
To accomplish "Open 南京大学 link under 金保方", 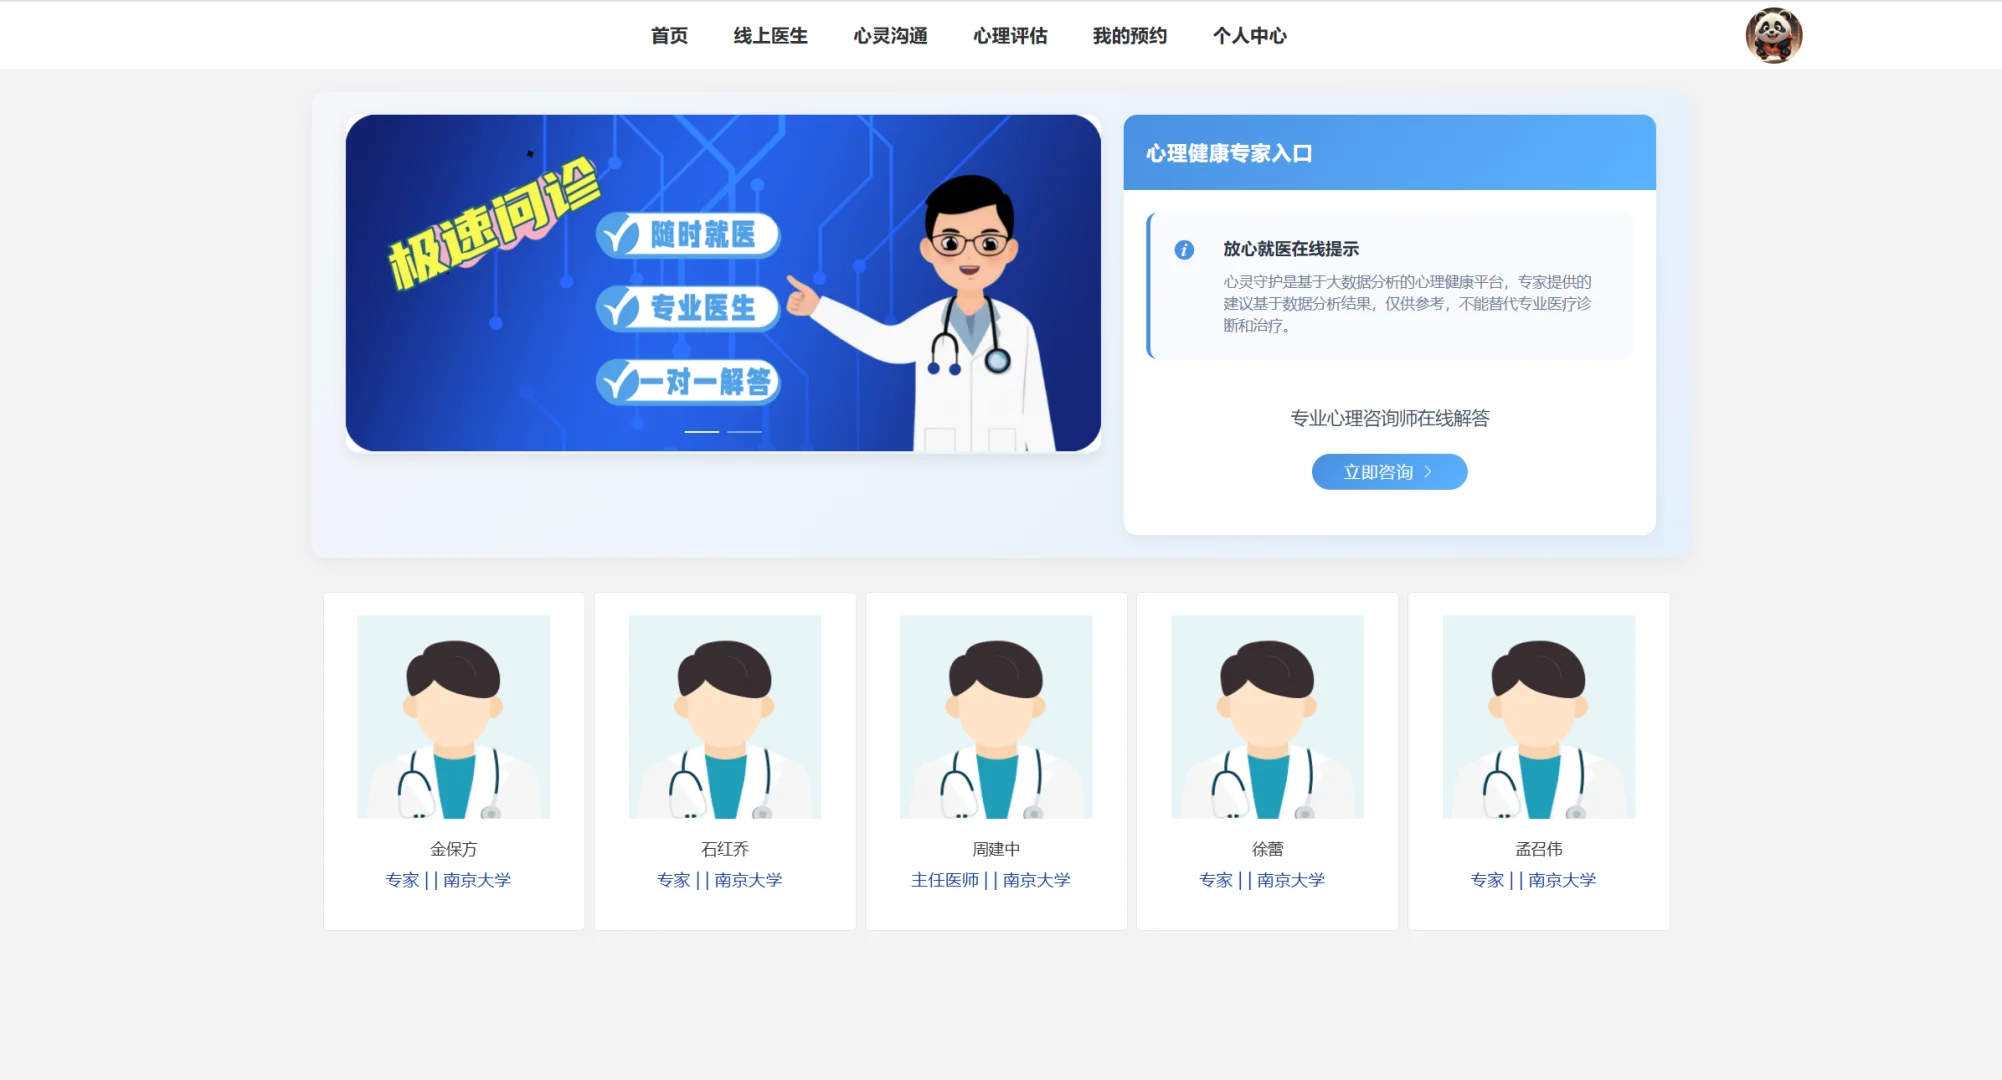I will click(478, 880).
